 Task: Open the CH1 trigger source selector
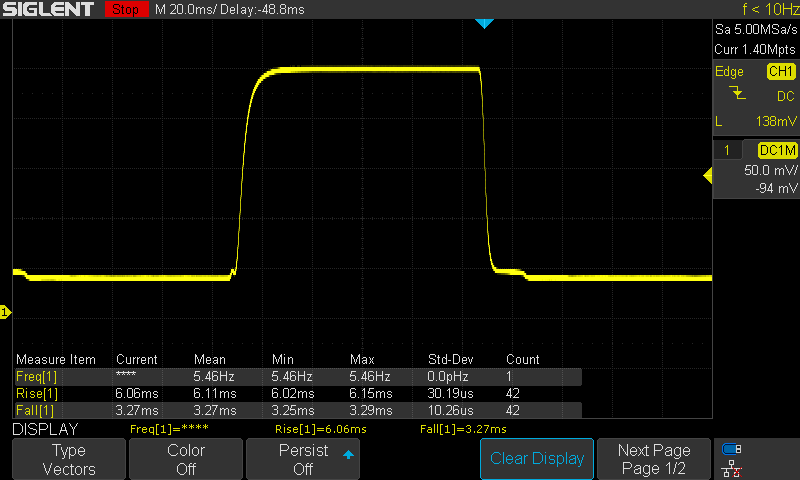pos(780,71)
